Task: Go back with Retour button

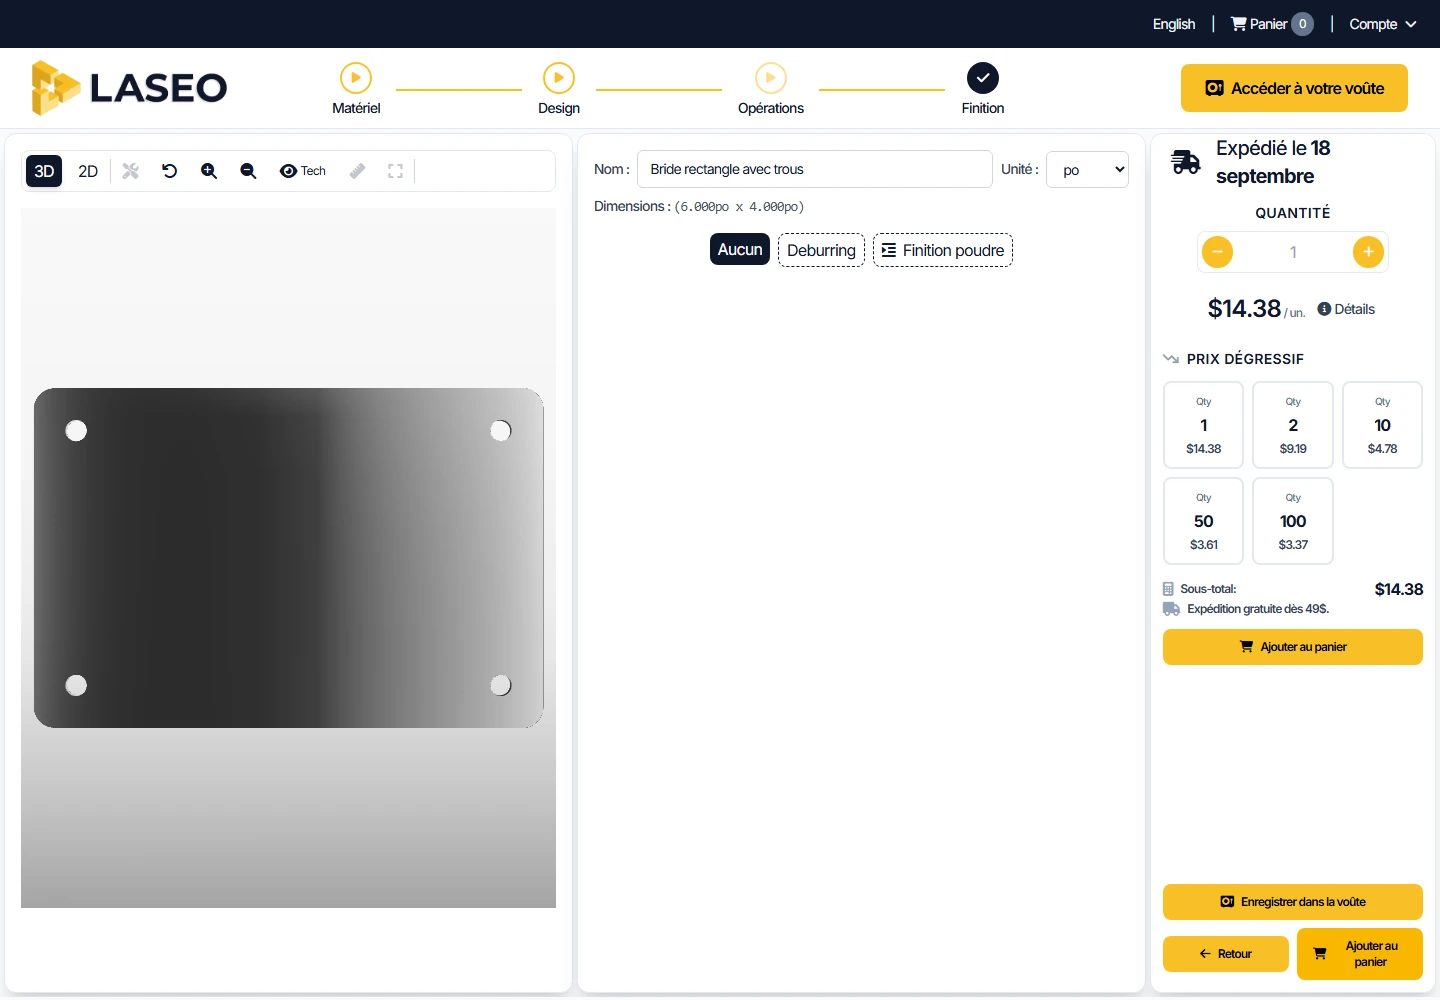Action: 1226,954
